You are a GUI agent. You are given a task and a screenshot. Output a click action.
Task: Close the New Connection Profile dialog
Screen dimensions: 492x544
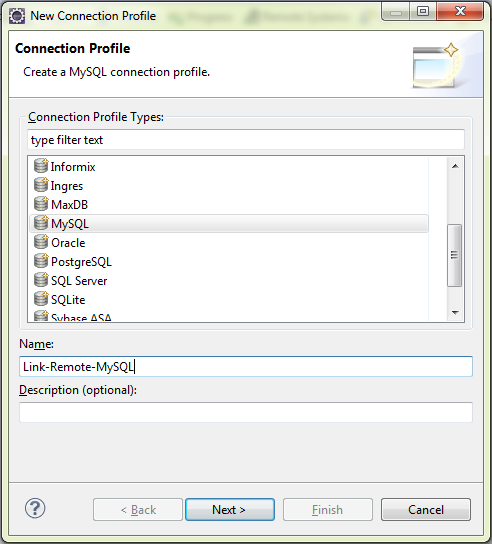[460, 11]
